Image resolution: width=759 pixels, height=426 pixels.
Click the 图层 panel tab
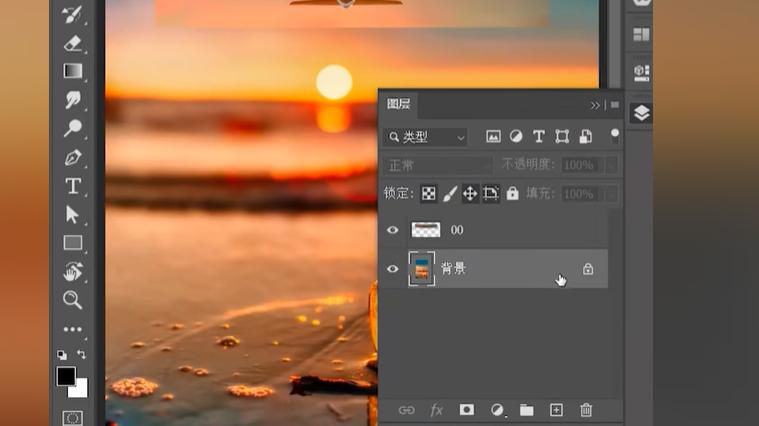coord(399,104)
